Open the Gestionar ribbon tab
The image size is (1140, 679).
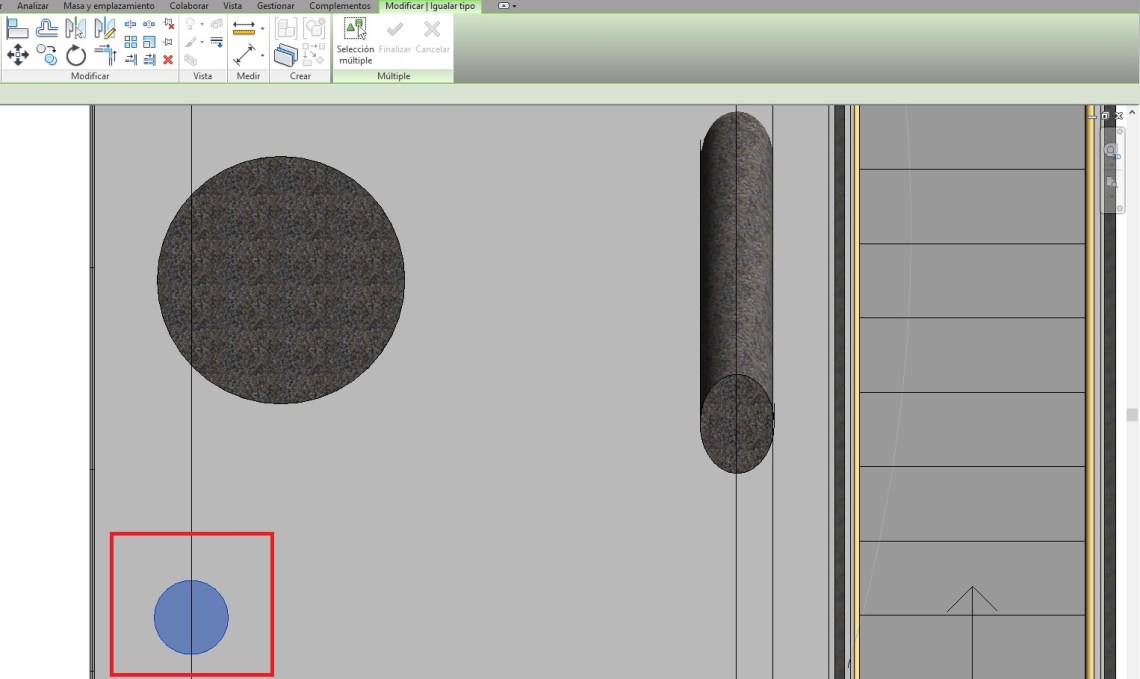point(276,6)
